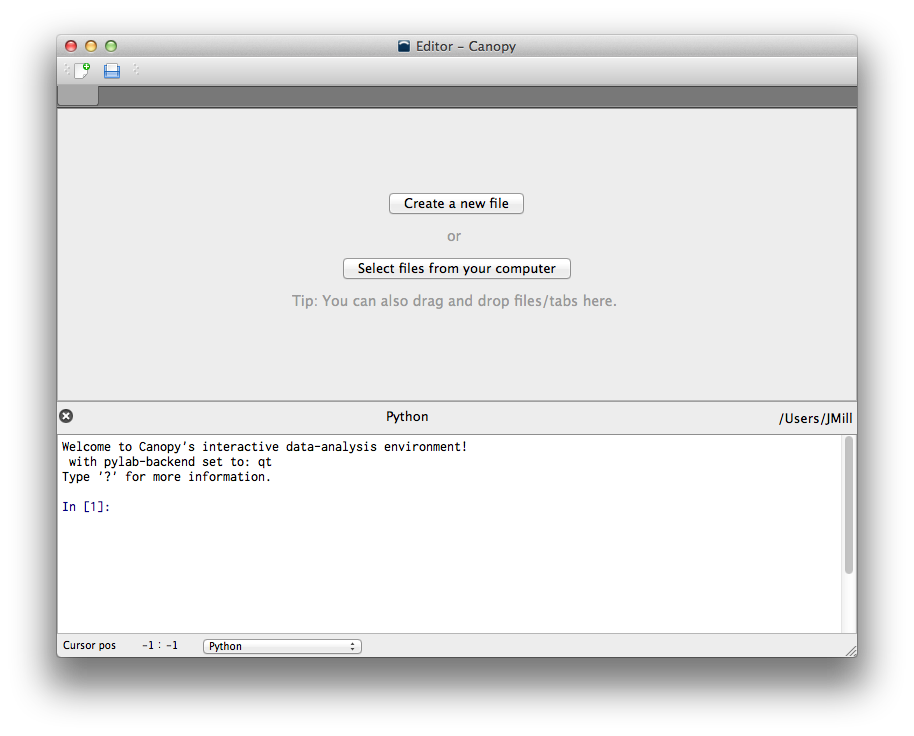This screenshot has height=736, width=914.
Task: Click the /Users/JMill directory path
Action: click(815, 418)
